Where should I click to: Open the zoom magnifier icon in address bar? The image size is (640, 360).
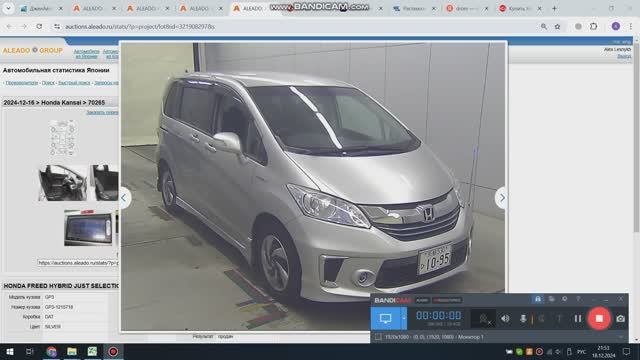(x=544, y=26)
